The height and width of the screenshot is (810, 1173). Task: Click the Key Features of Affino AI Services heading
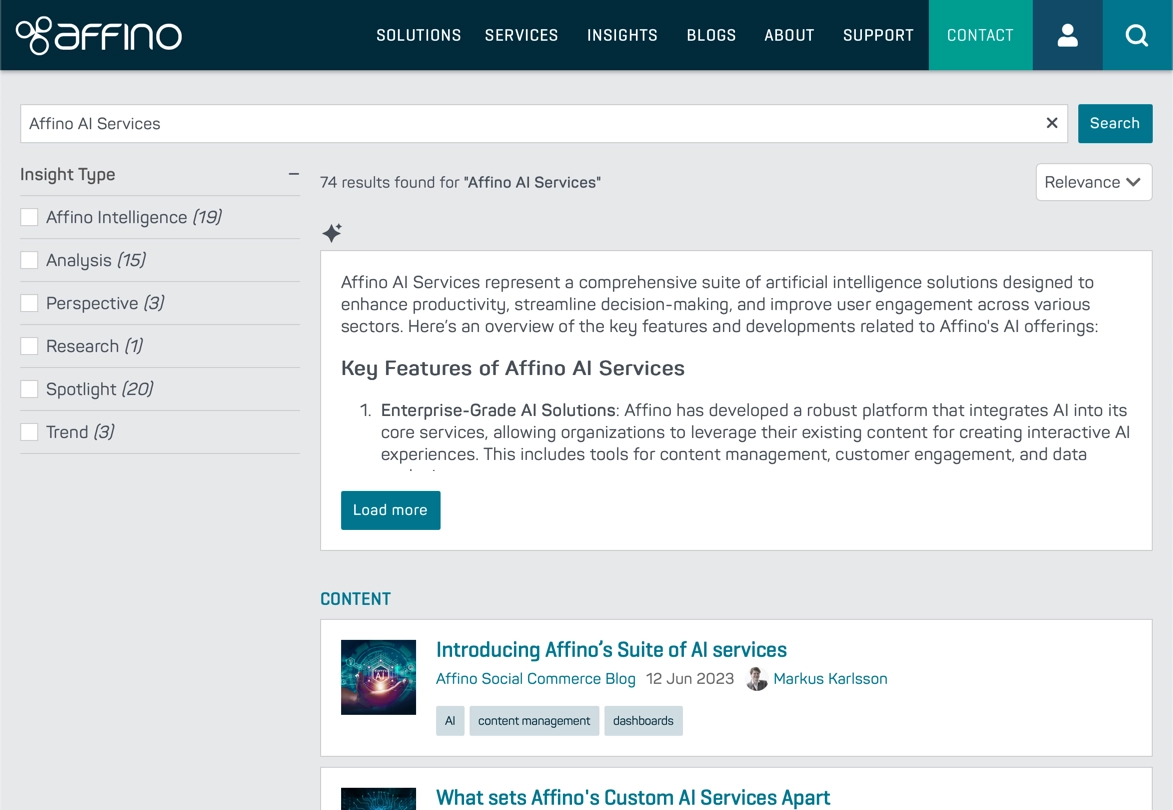click(x=512, y=368)
